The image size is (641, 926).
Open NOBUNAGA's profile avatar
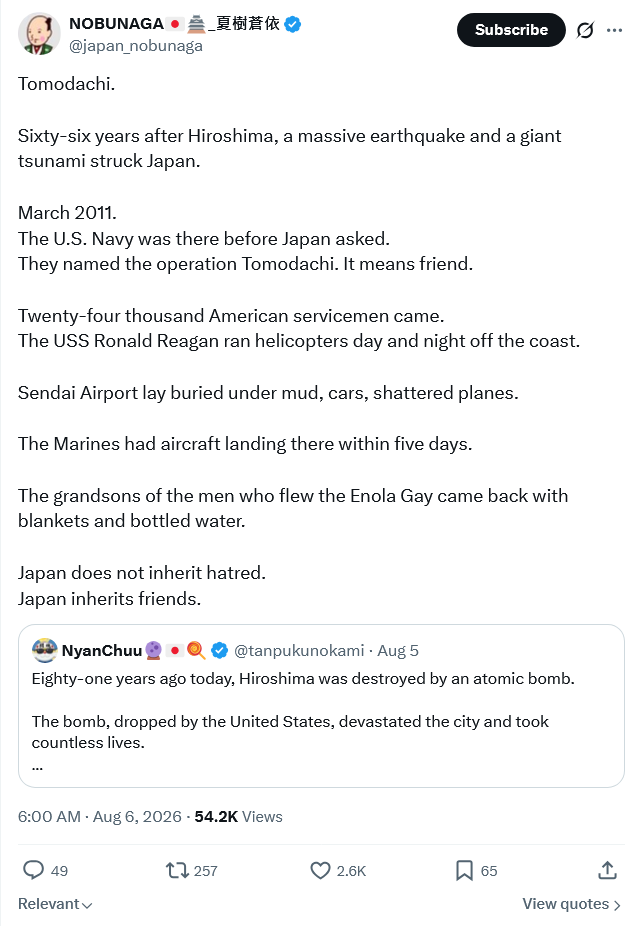click(x=39, y=33)
